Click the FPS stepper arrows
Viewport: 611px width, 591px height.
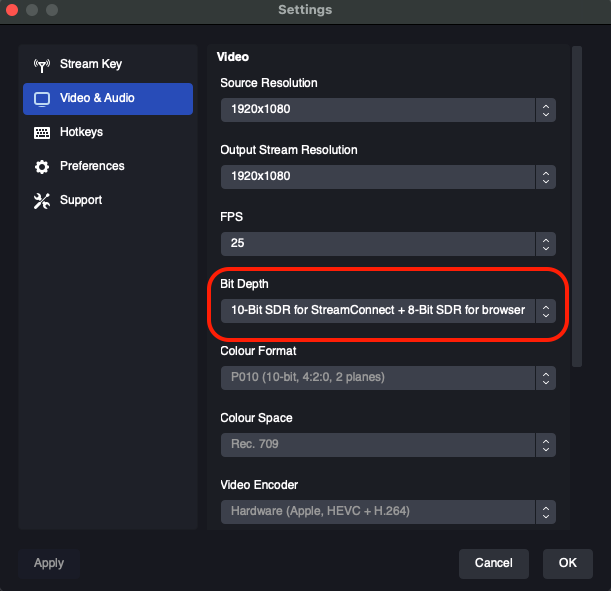coord(546,244)
